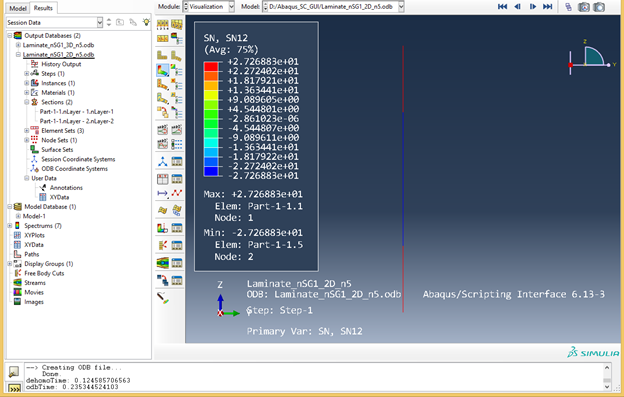
Task: Select Free Body Cuts item
Action: 44,273
